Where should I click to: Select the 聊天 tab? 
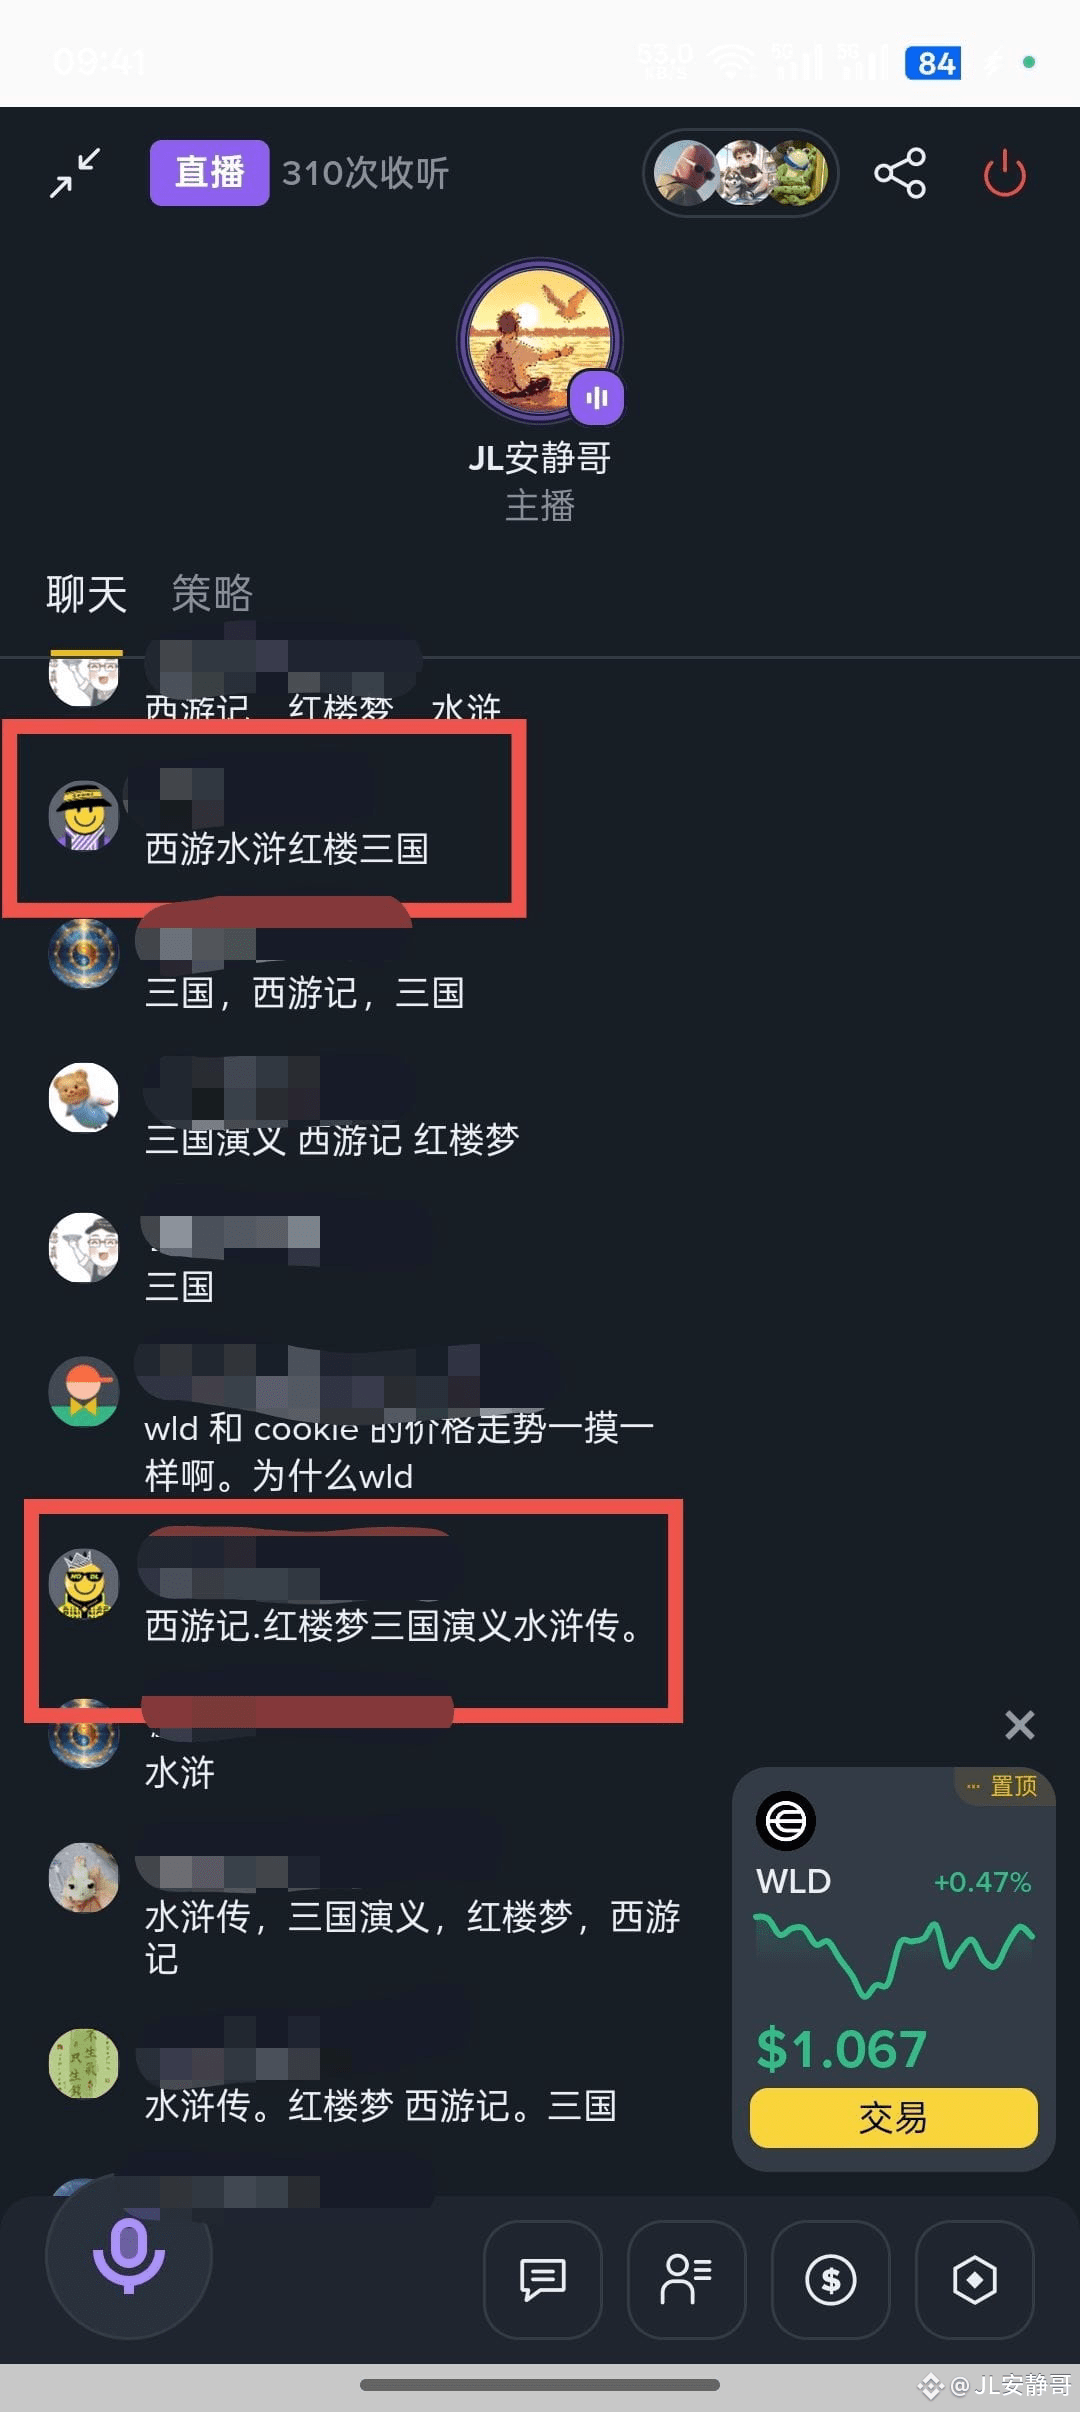click(x=86, y=594)
